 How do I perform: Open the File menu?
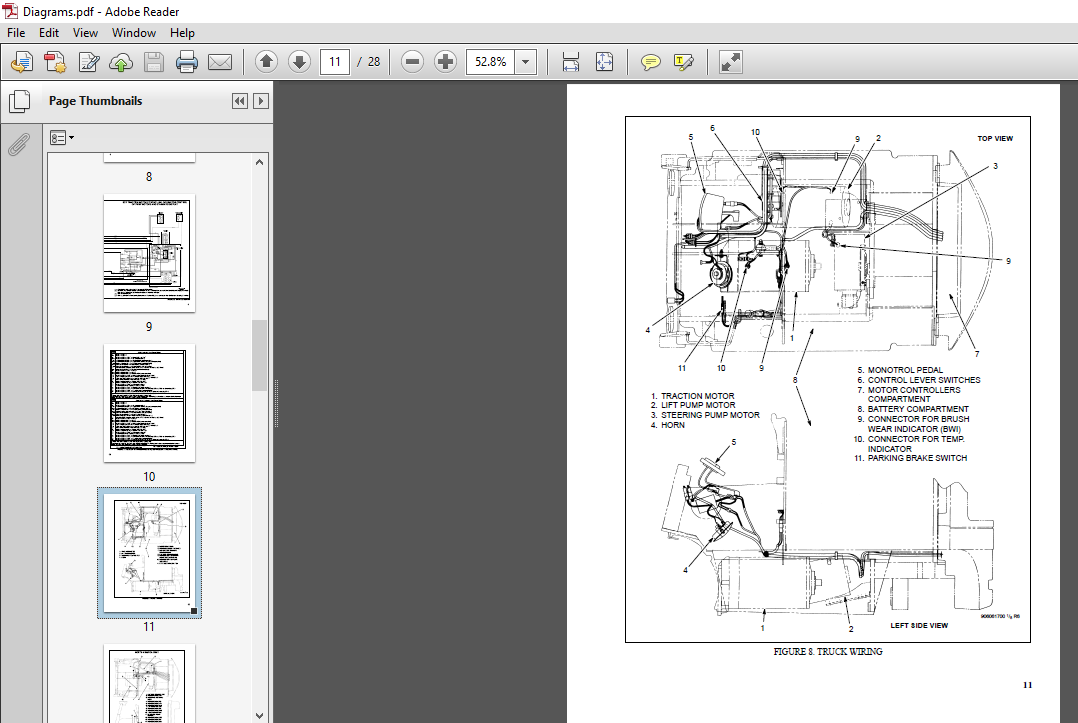(x=16, y=32)
